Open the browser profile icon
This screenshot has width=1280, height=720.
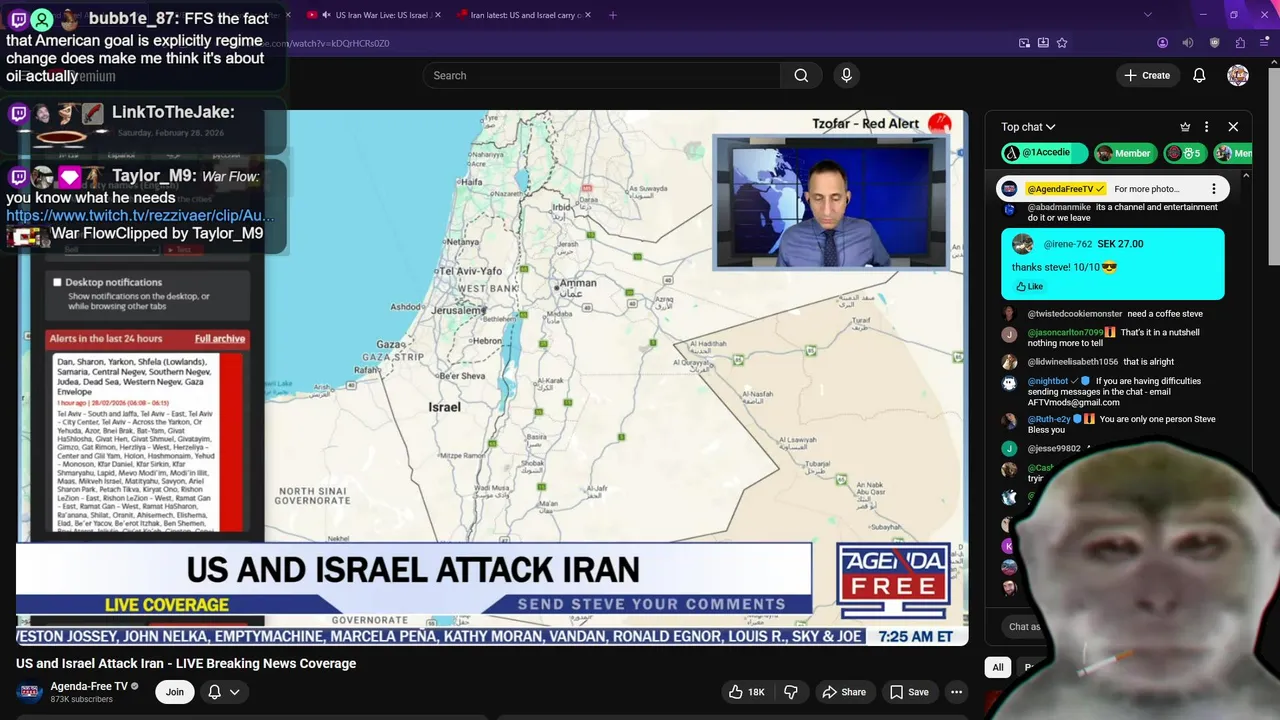pyautogui.click(x=1162, y=43)
